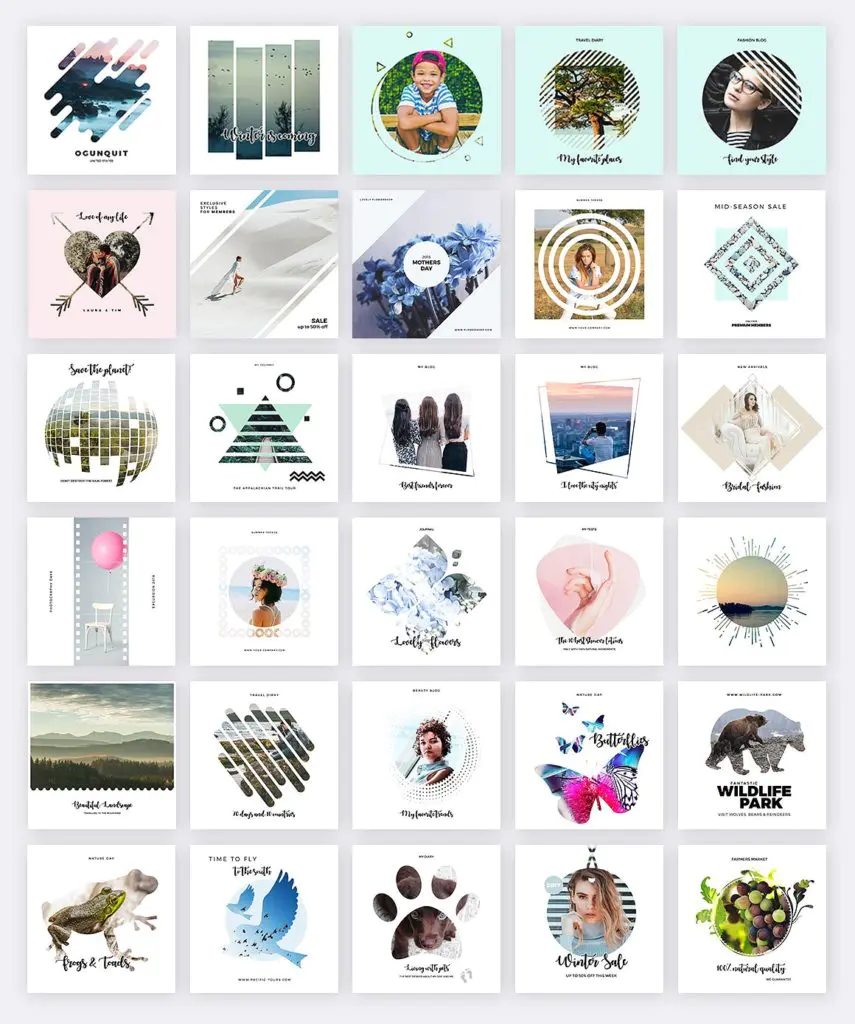Choose the Butterflies template

[589, 756]
